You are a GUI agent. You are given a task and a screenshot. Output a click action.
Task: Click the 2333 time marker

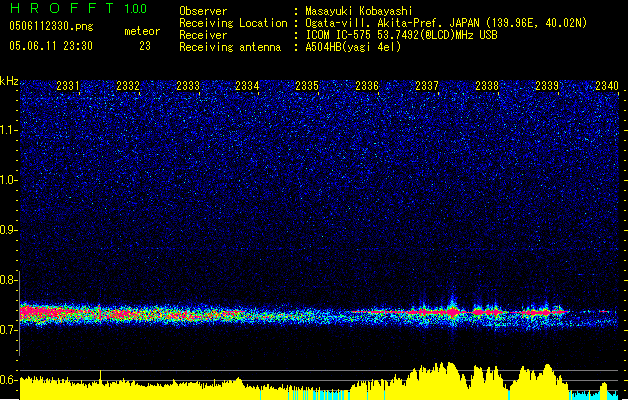coord(188,85)
